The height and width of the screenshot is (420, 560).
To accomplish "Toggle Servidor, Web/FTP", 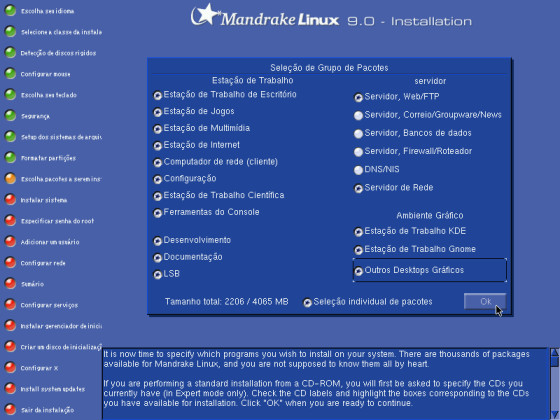I will tap(358, 97).
